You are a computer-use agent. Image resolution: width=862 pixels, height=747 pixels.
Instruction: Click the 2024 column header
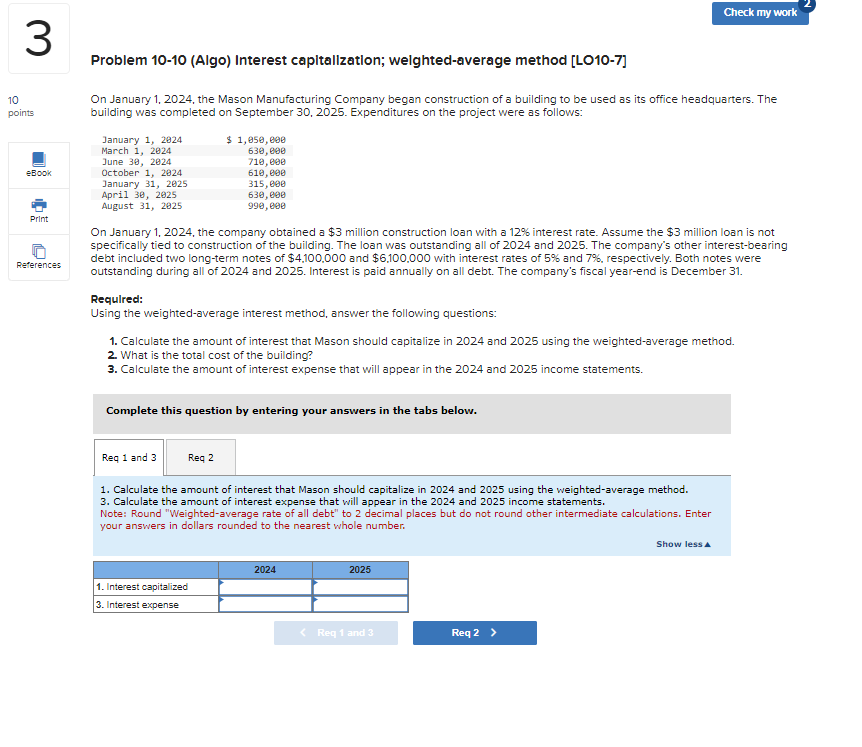pos(265,569)
